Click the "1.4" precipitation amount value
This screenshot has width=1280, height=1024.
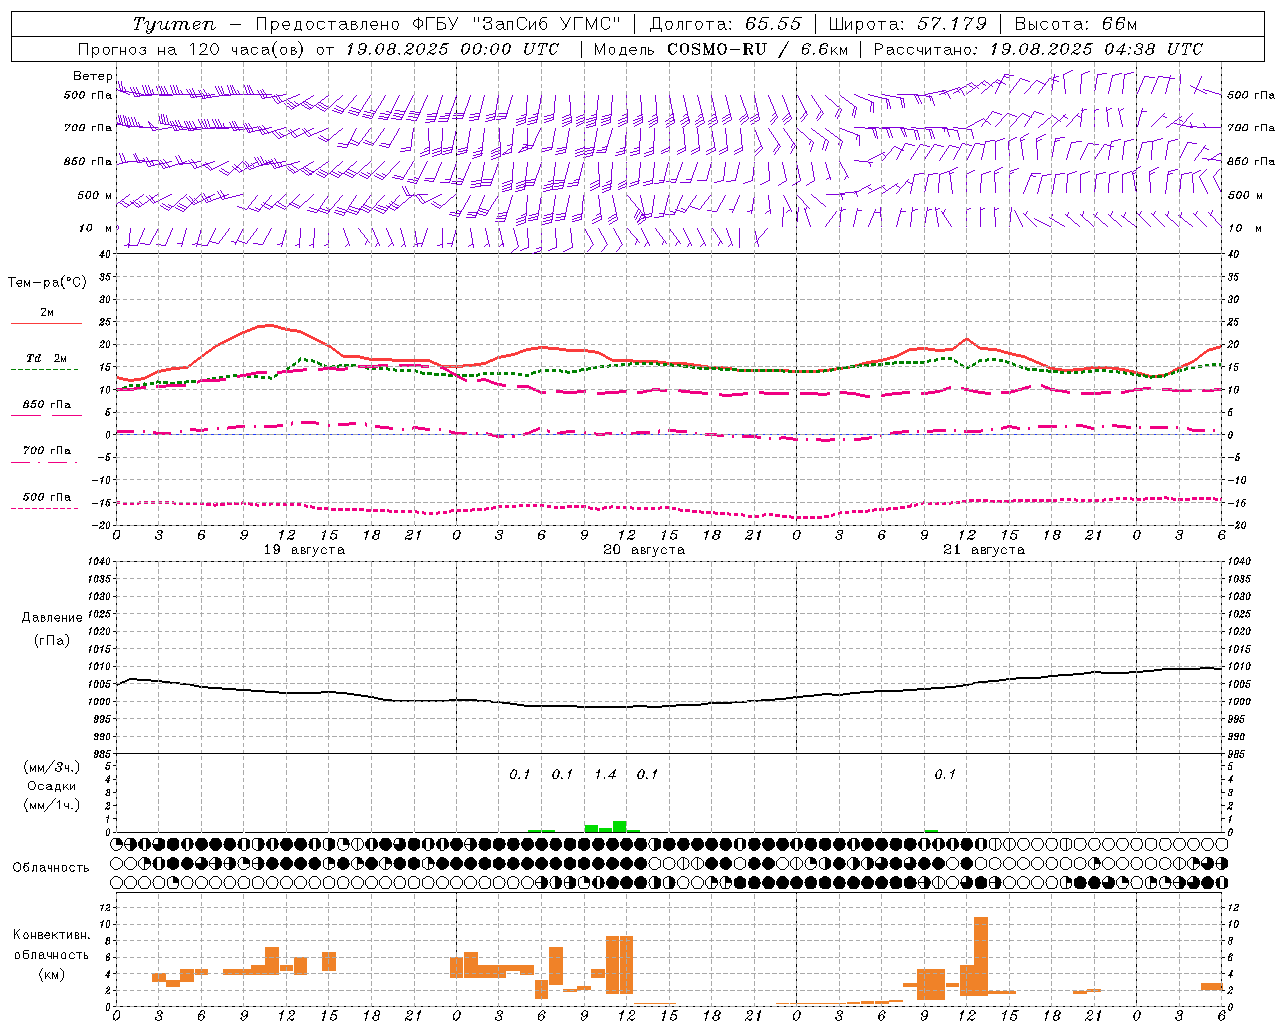pyautogui.click(x=605, y=774)
